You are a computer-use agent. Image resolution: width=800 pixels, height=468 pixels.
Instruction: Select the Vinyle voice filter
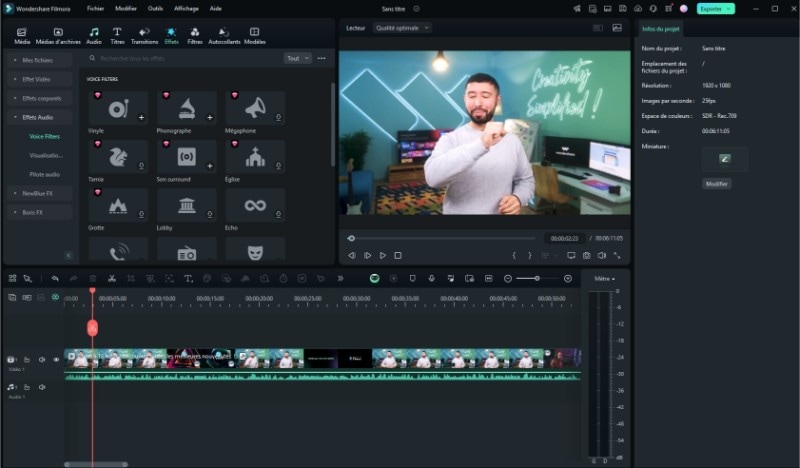(118, 108)
